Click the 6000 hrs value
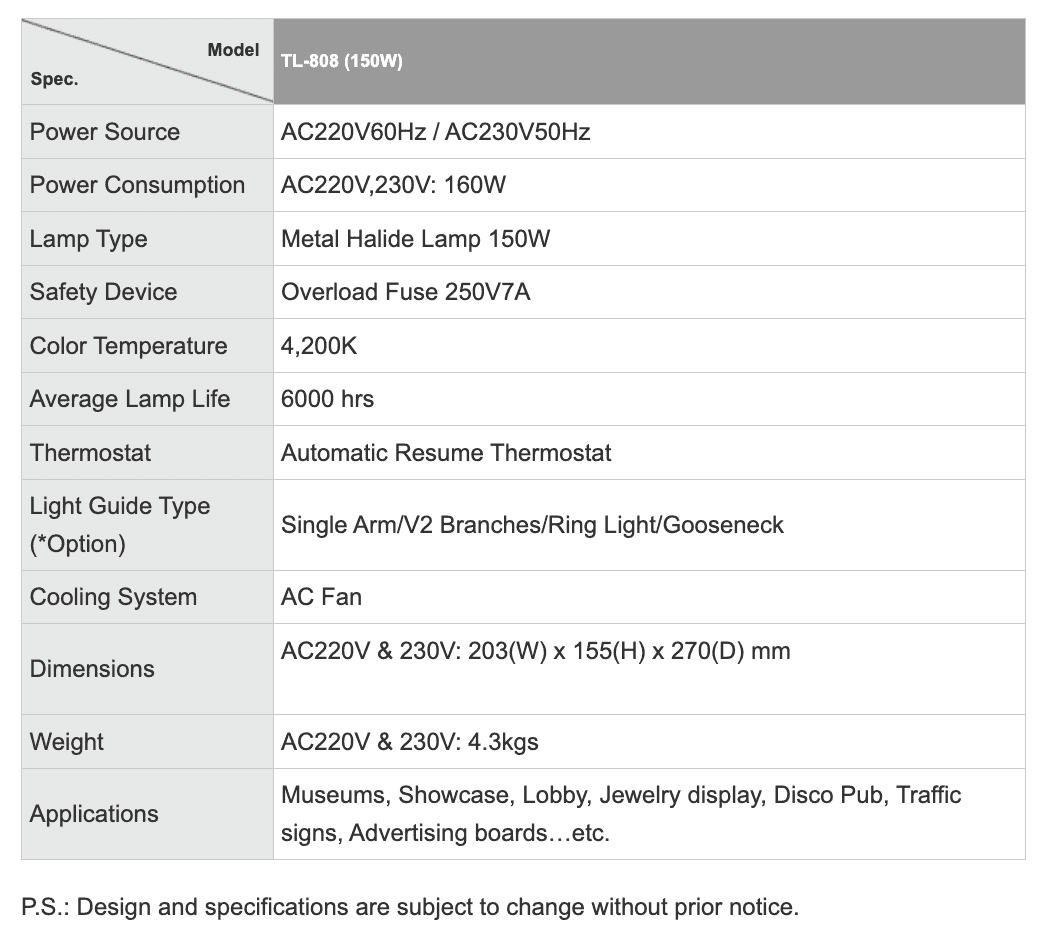This screenshot has height=934, width=1044. tap(327, 399)
